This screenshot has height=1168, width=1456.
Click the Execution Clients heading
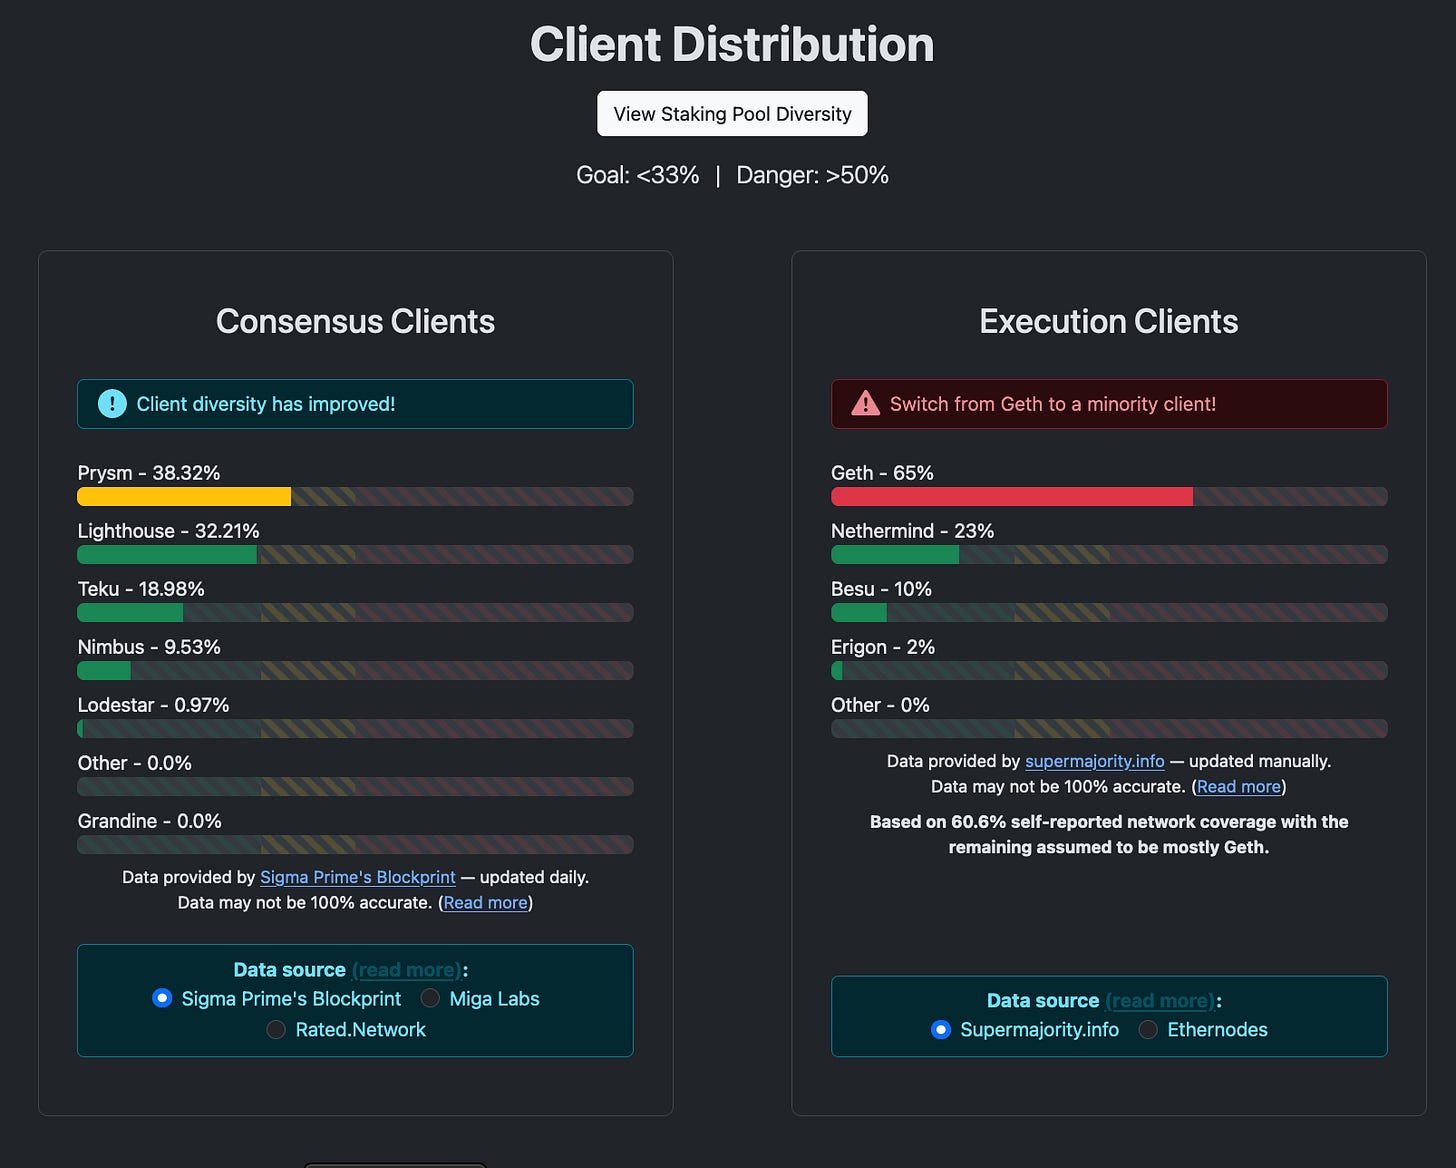coord(1109,321)
